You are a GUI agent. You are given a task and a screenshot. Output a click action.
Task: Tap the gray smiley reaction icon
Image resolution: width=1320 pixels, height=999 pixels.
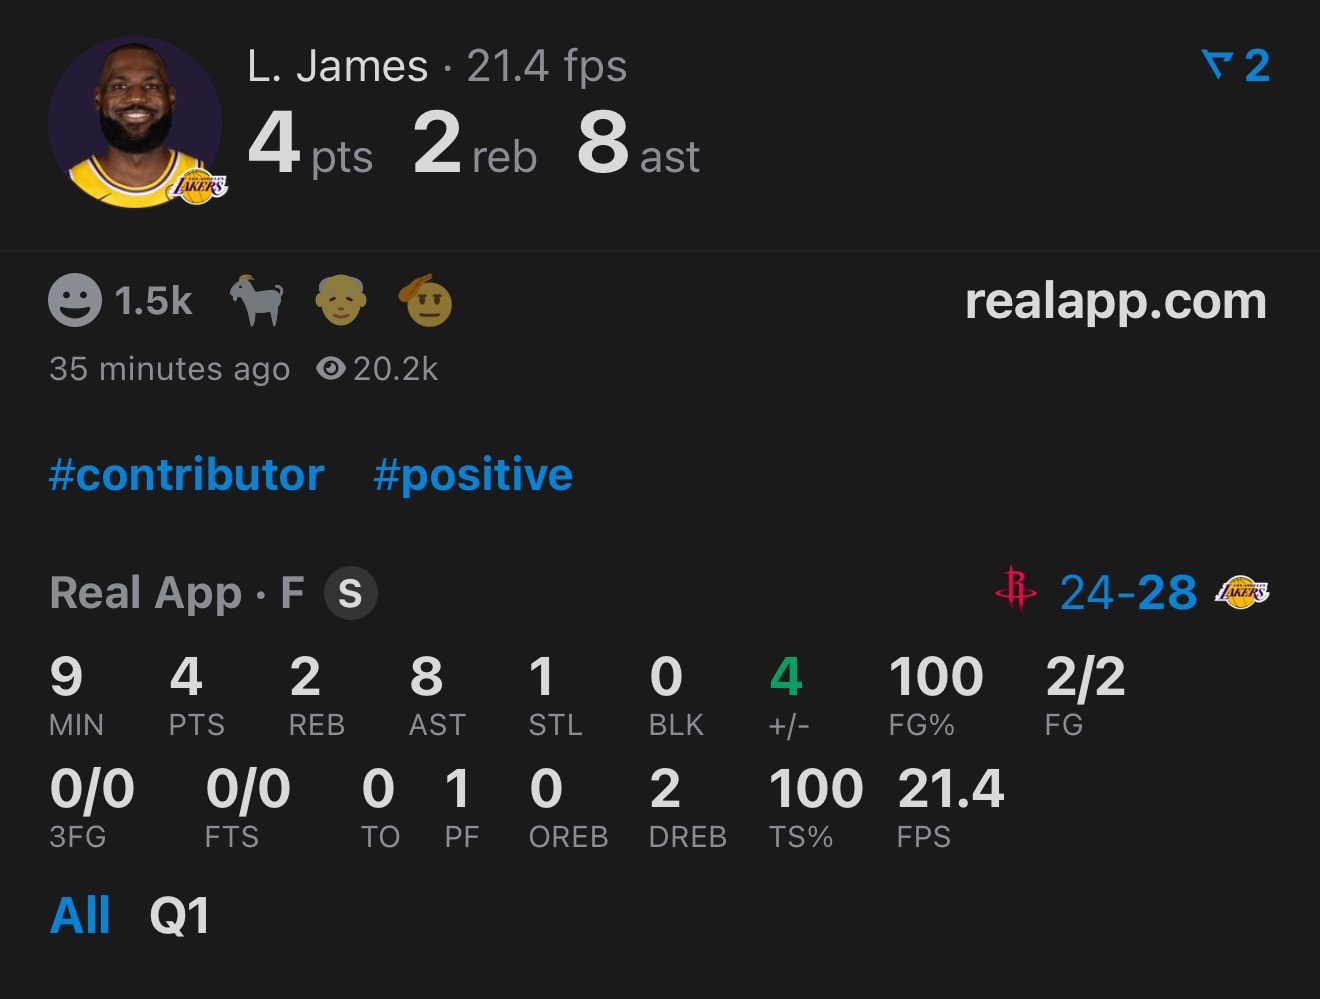(75, 300)
